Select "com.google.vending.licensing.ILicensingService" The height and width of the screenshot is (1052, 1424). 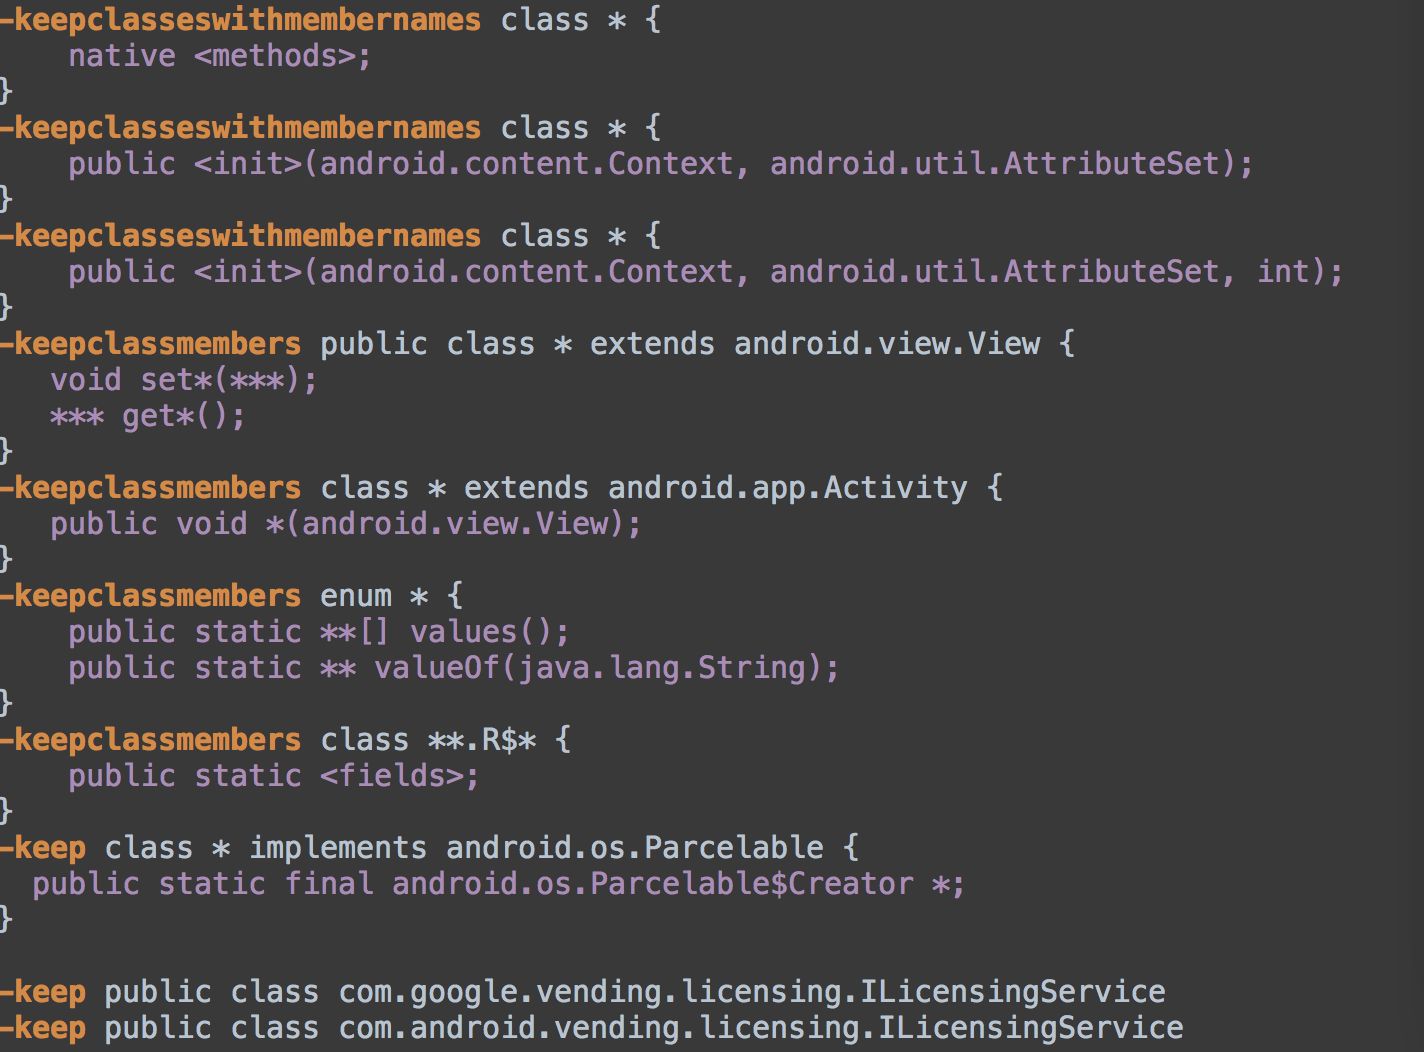(x=752, y=992)
